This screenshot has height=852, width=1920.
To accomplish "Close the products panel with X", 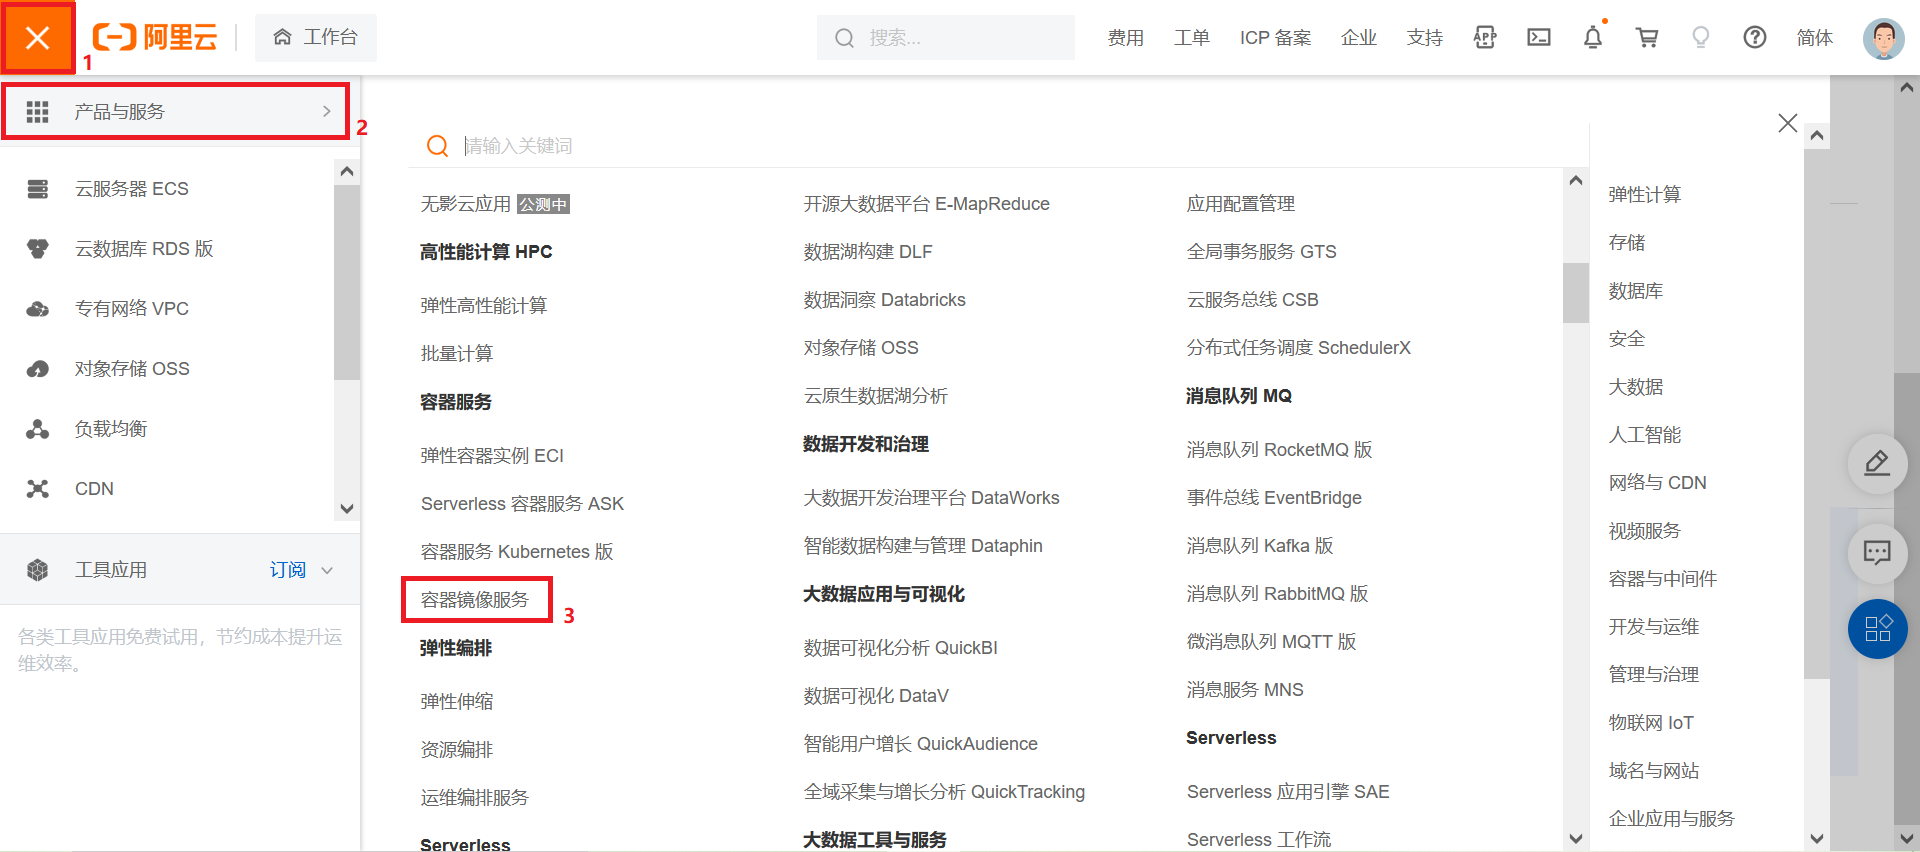I will [x=1788, y=123].
